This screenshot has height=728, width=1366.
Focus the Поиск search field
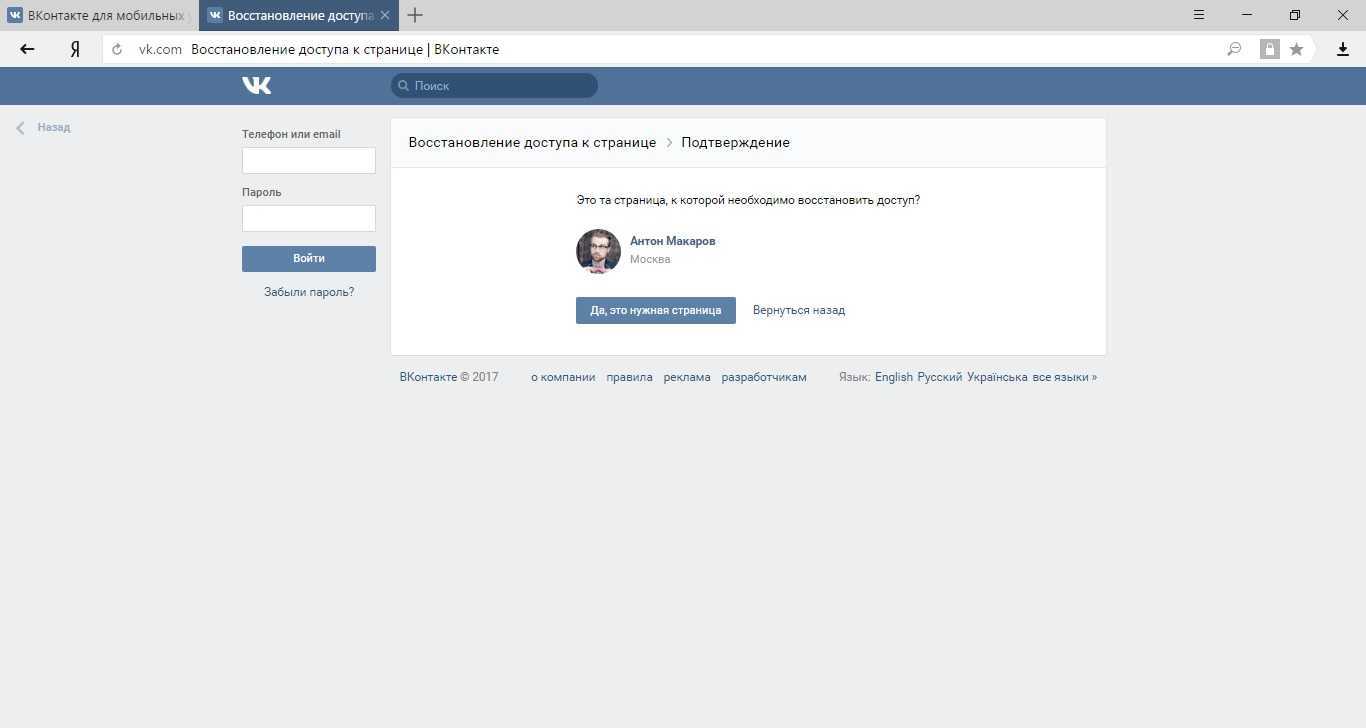tap(494, 86)
